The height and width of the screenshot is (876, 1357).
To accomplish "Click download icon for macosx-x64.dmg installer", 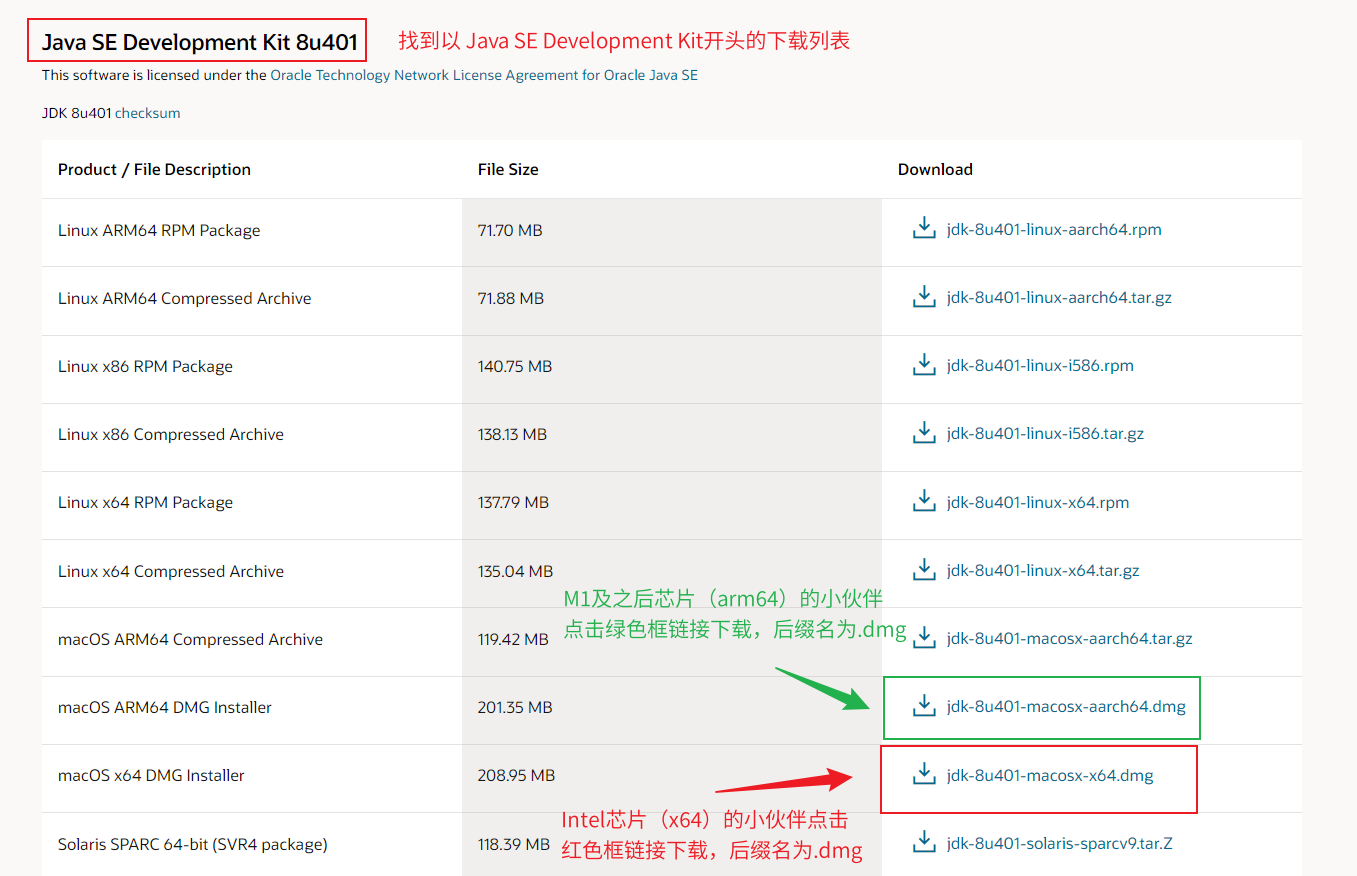I will click(924, 775).
